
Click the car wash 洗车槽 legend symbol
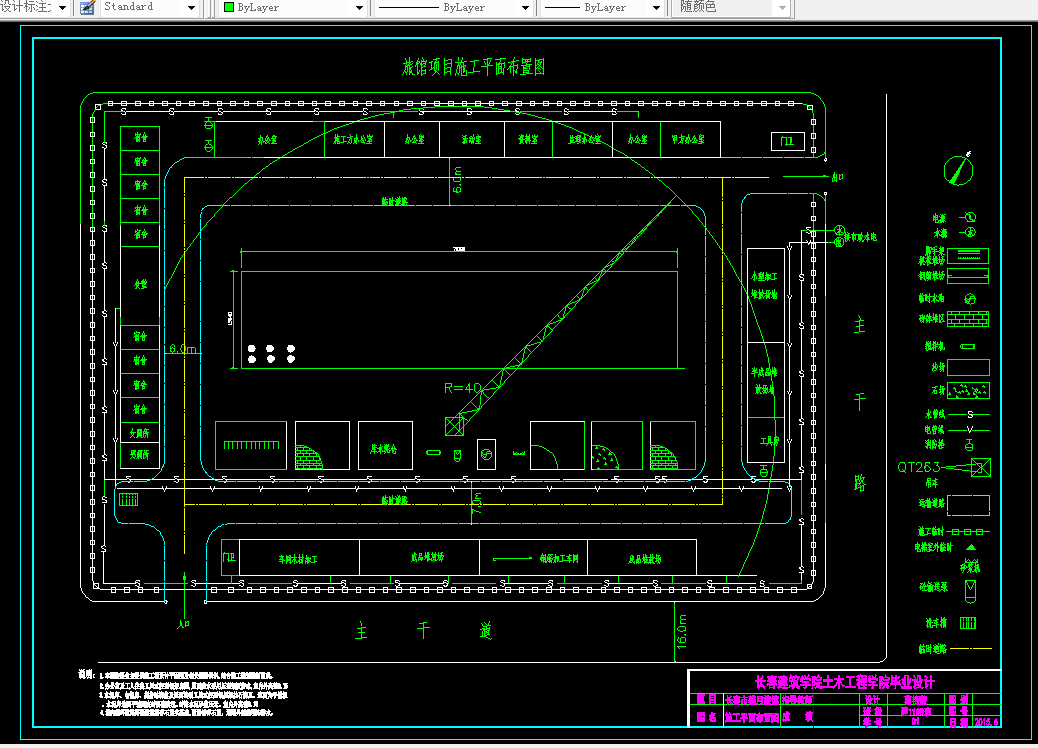pos(968,623)
